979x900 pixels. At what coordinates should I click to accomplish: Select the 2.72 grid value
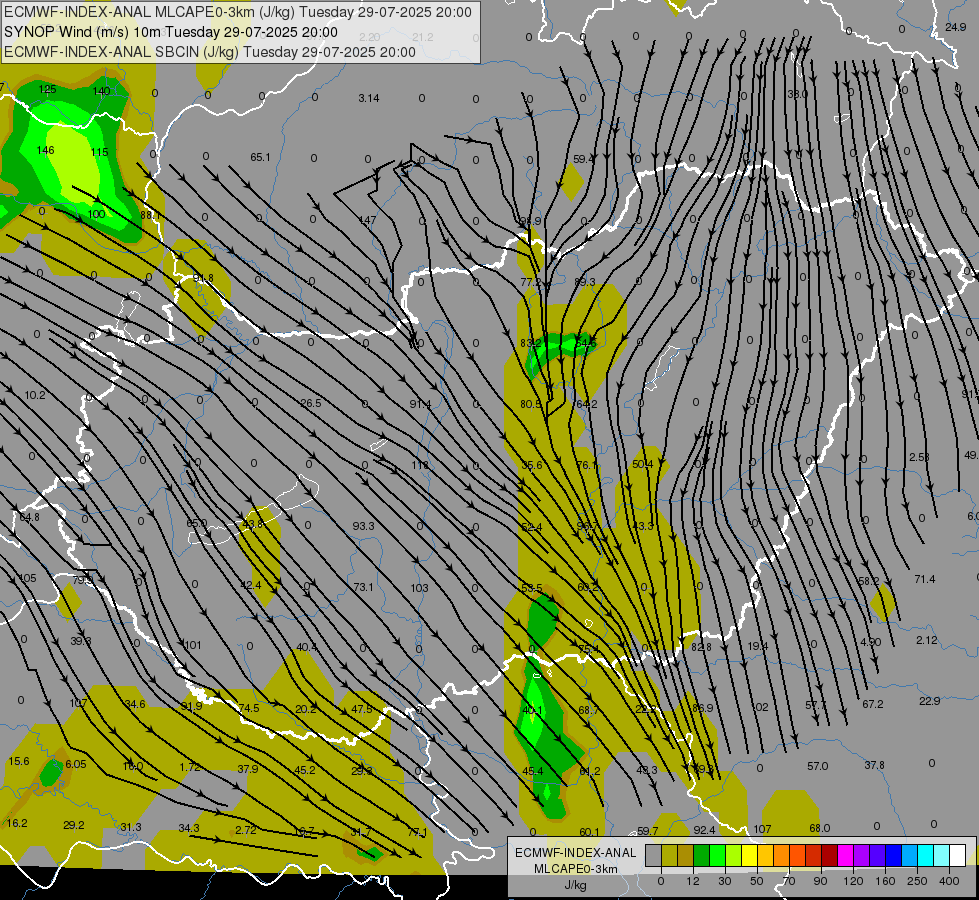click(x=245, y=830)
